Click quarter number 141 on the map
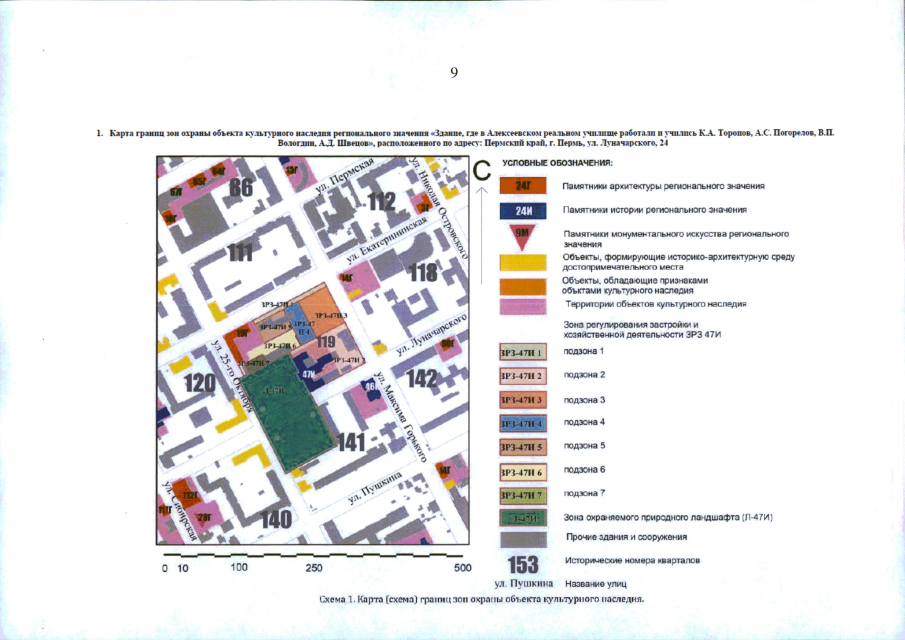905x640 pixels. [x=351, y=442]
